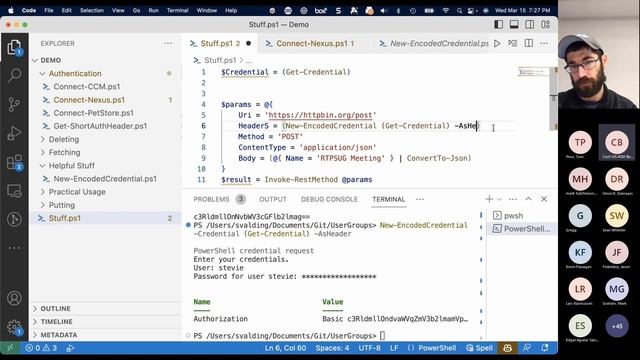Screen dimensions: 640x360
Task: Switch to the Stuff.ps1 editor tab
Action: pos(220,43)
